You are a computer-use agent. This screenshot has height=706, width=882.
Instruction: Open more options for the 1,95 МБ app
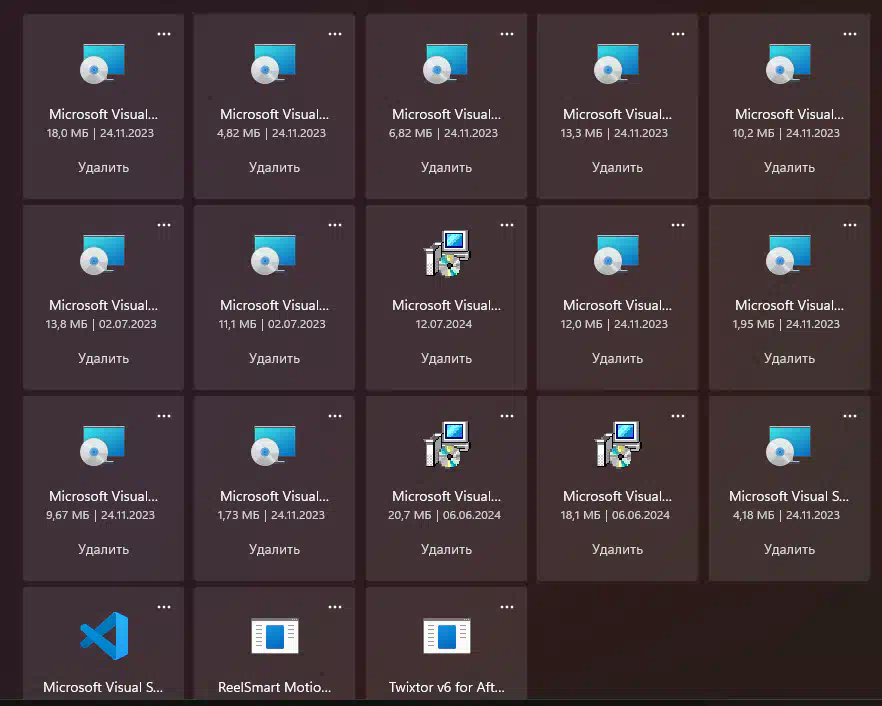pyautogui.click(x=850, y=225)
